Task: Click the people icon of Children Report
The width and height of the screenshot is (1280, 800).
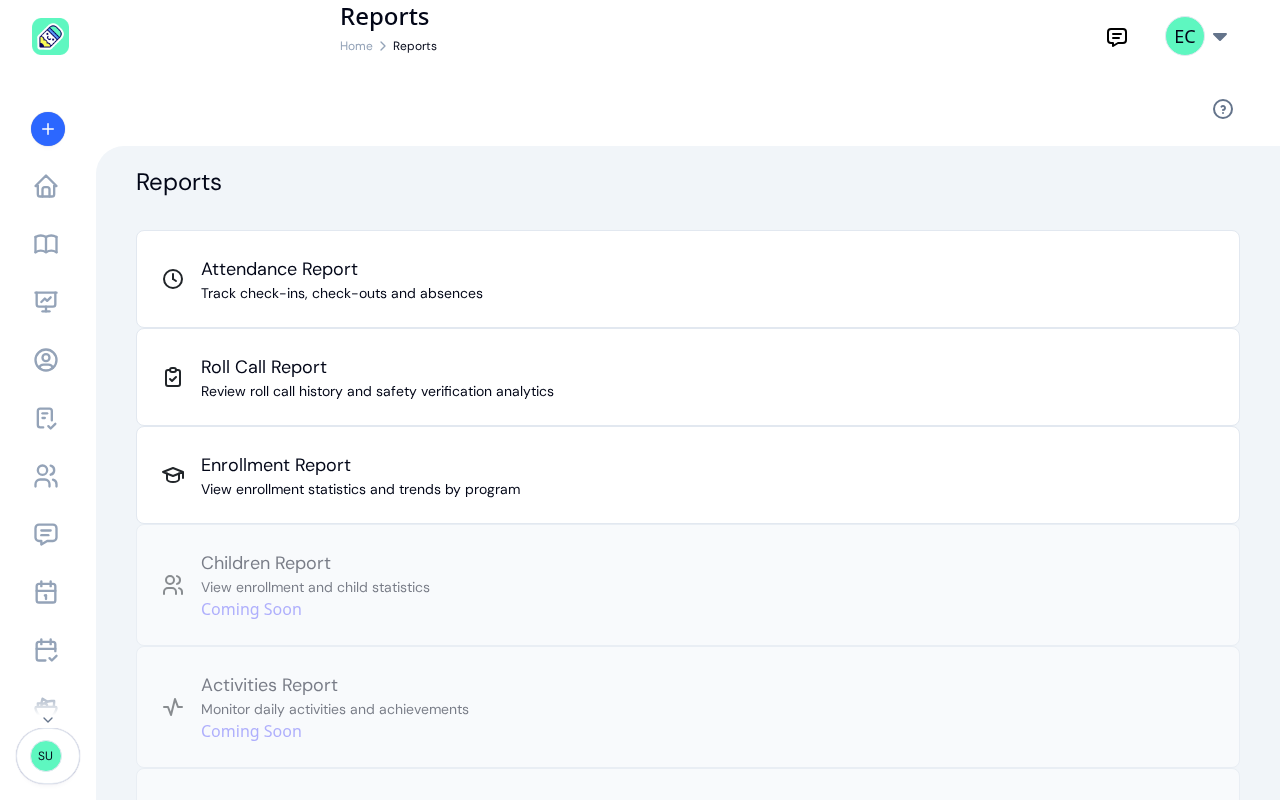Action: point(173,585)
